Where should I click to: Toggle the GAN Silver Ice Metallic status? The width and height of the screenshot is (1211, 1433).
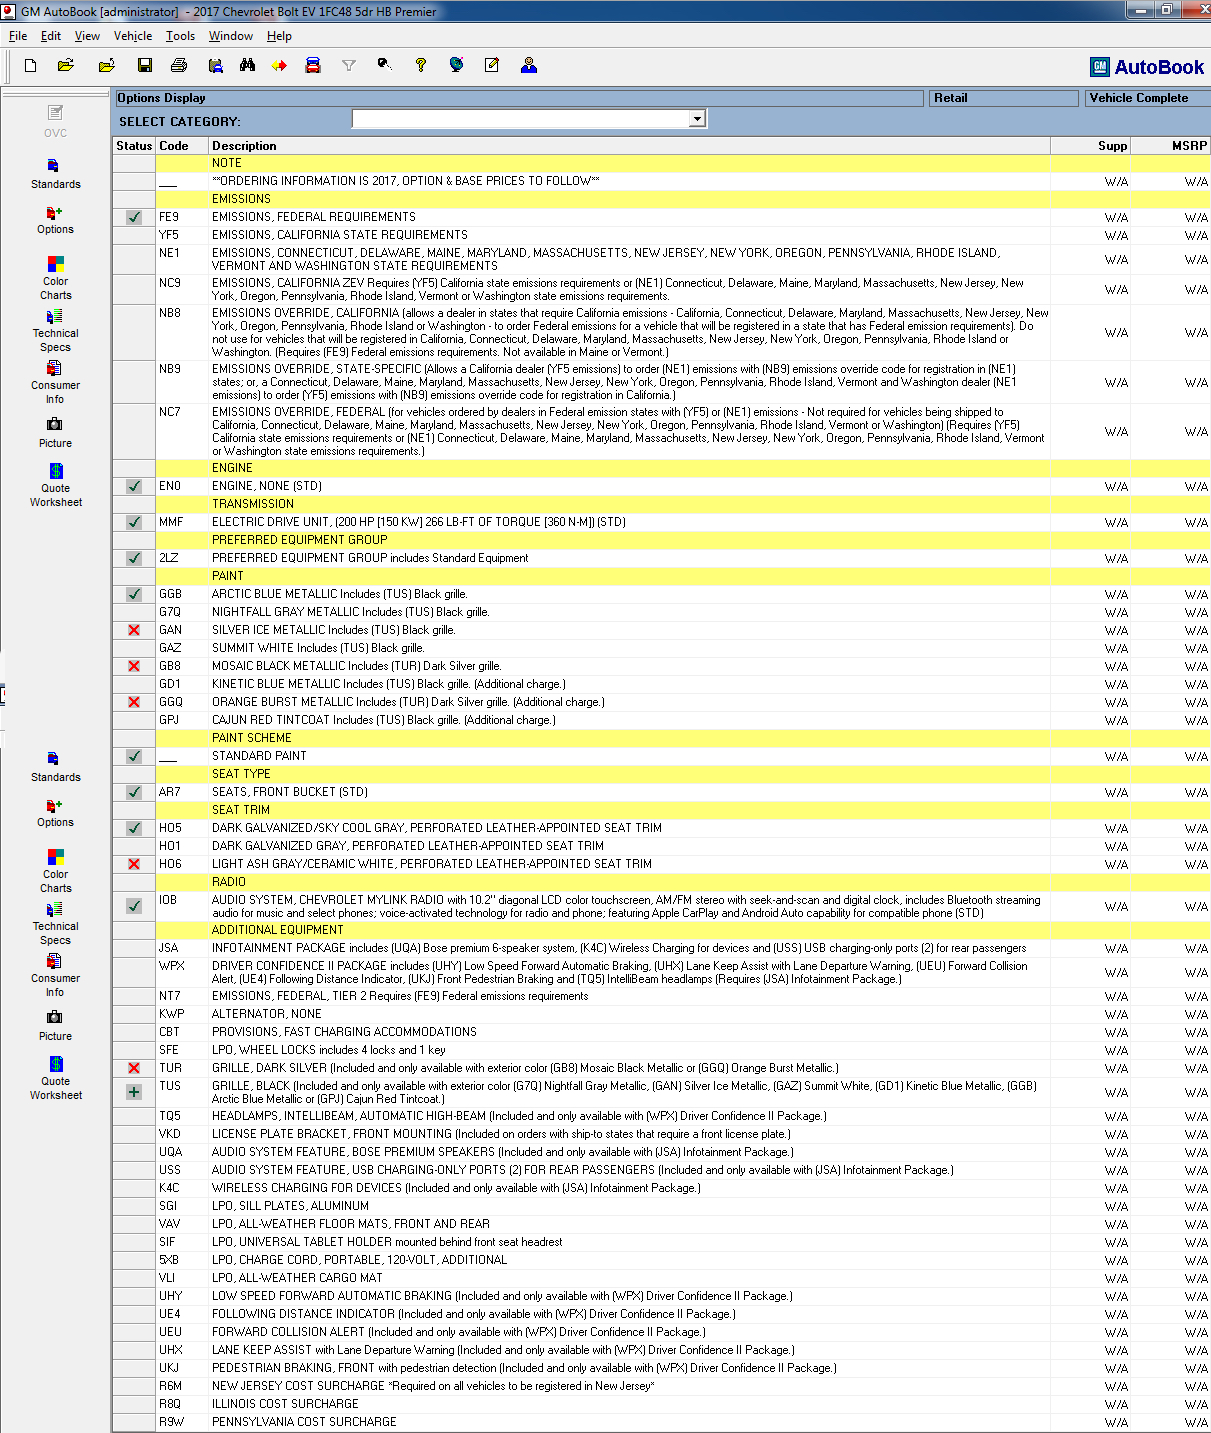[x=134, y=630]
